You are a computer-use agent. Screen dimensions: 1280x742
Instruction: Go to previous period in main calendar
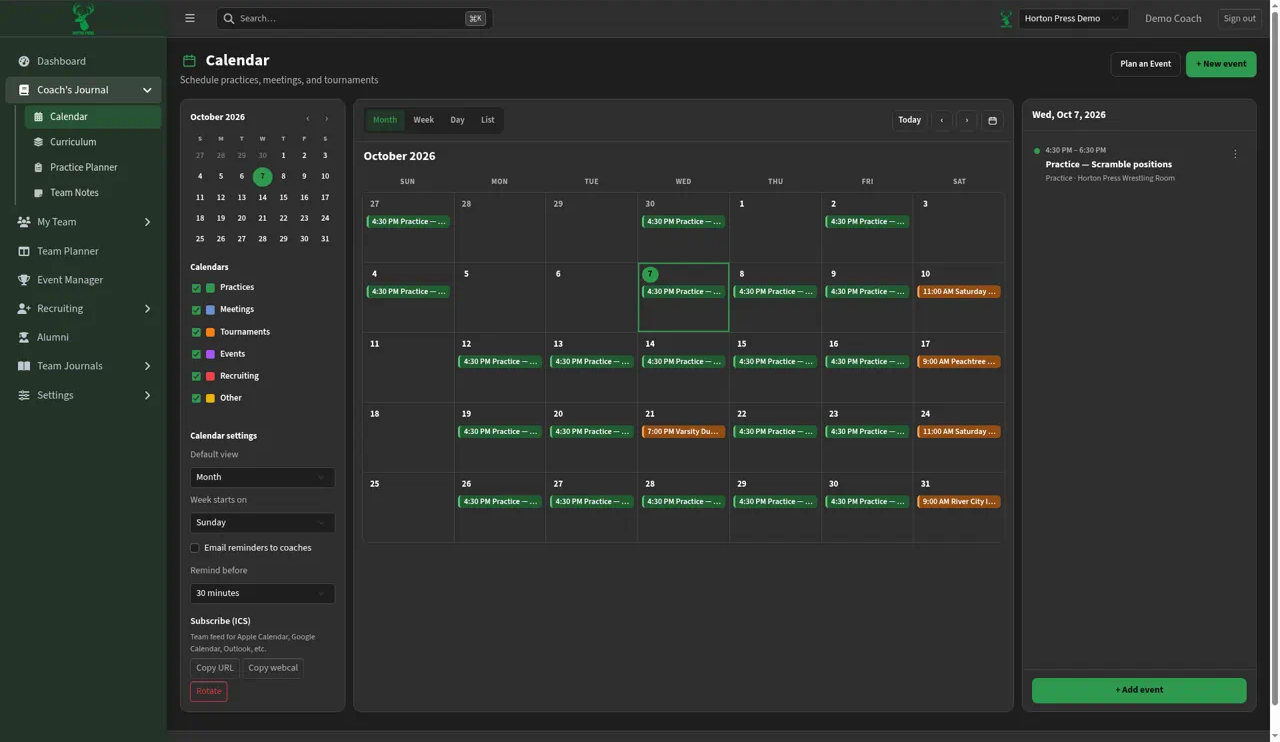coord(942,120)
